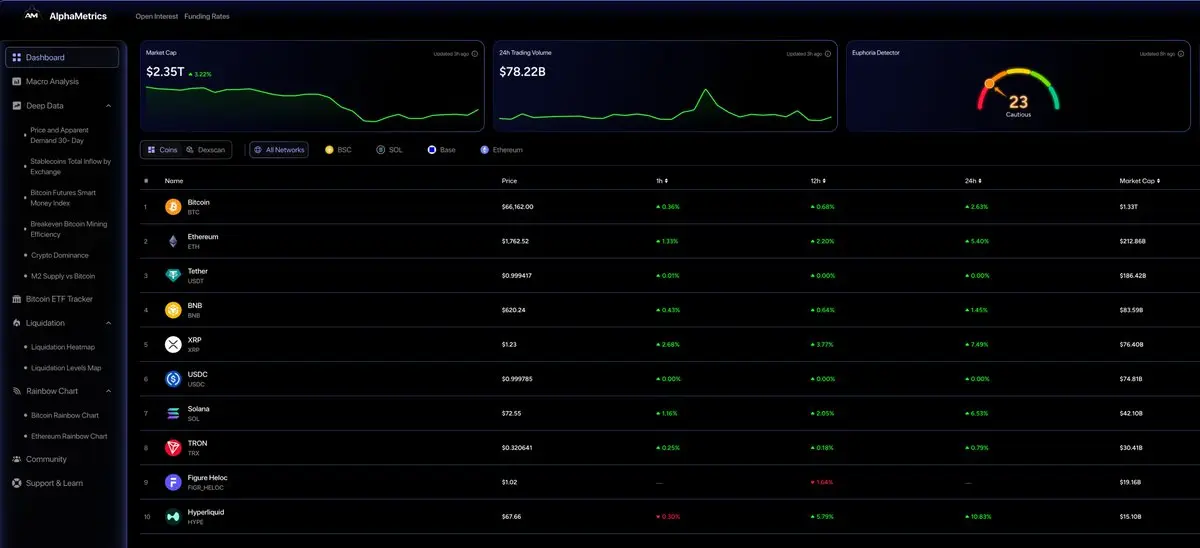The width and height of the screenshot is (1200, 548).
Task: Click the Market Cap value $2.35T
Action: tap(165, 72)
